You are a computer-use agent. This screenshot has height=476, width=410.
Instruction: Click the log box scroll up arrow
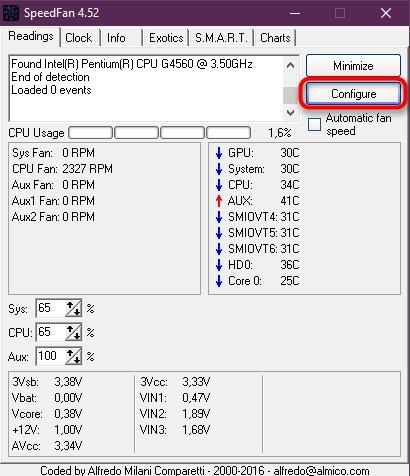coord(290,65)
